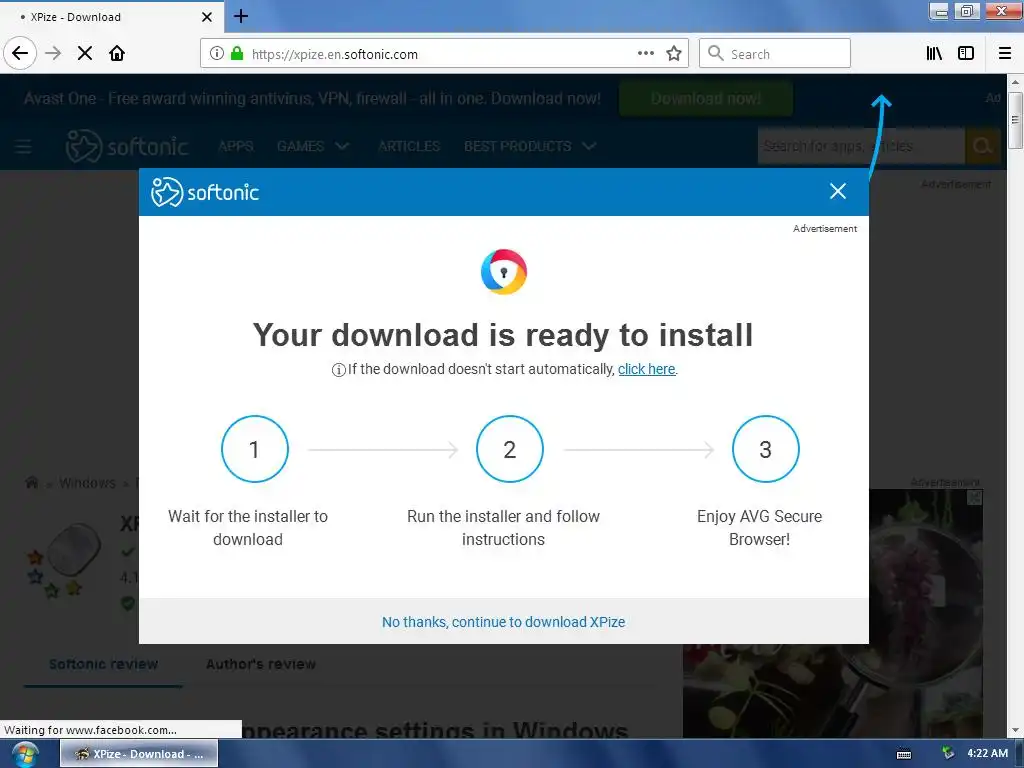Open the Windows Start menu
1024x768 pixels.
point(25,754)
